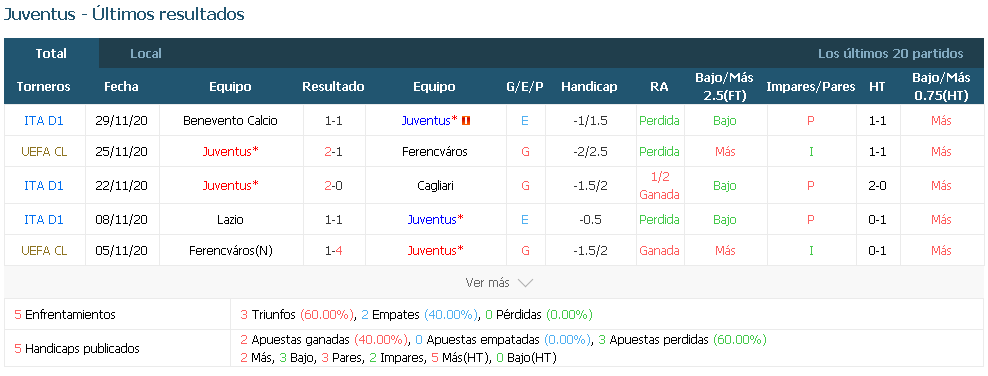Screen dimensions: 988x376
Task: Click the red card icon beside Juventus
Action: [466, 120]
